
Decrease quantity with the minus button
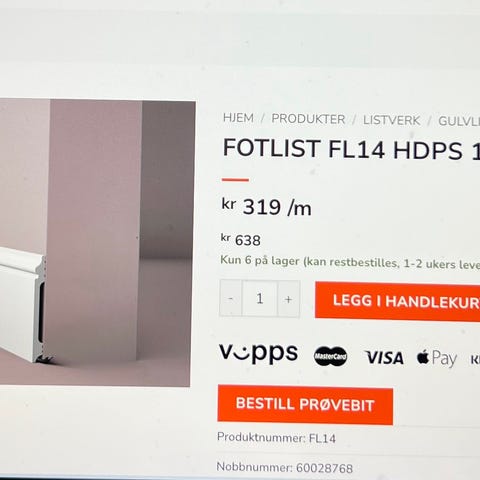[x=231, y=298]
